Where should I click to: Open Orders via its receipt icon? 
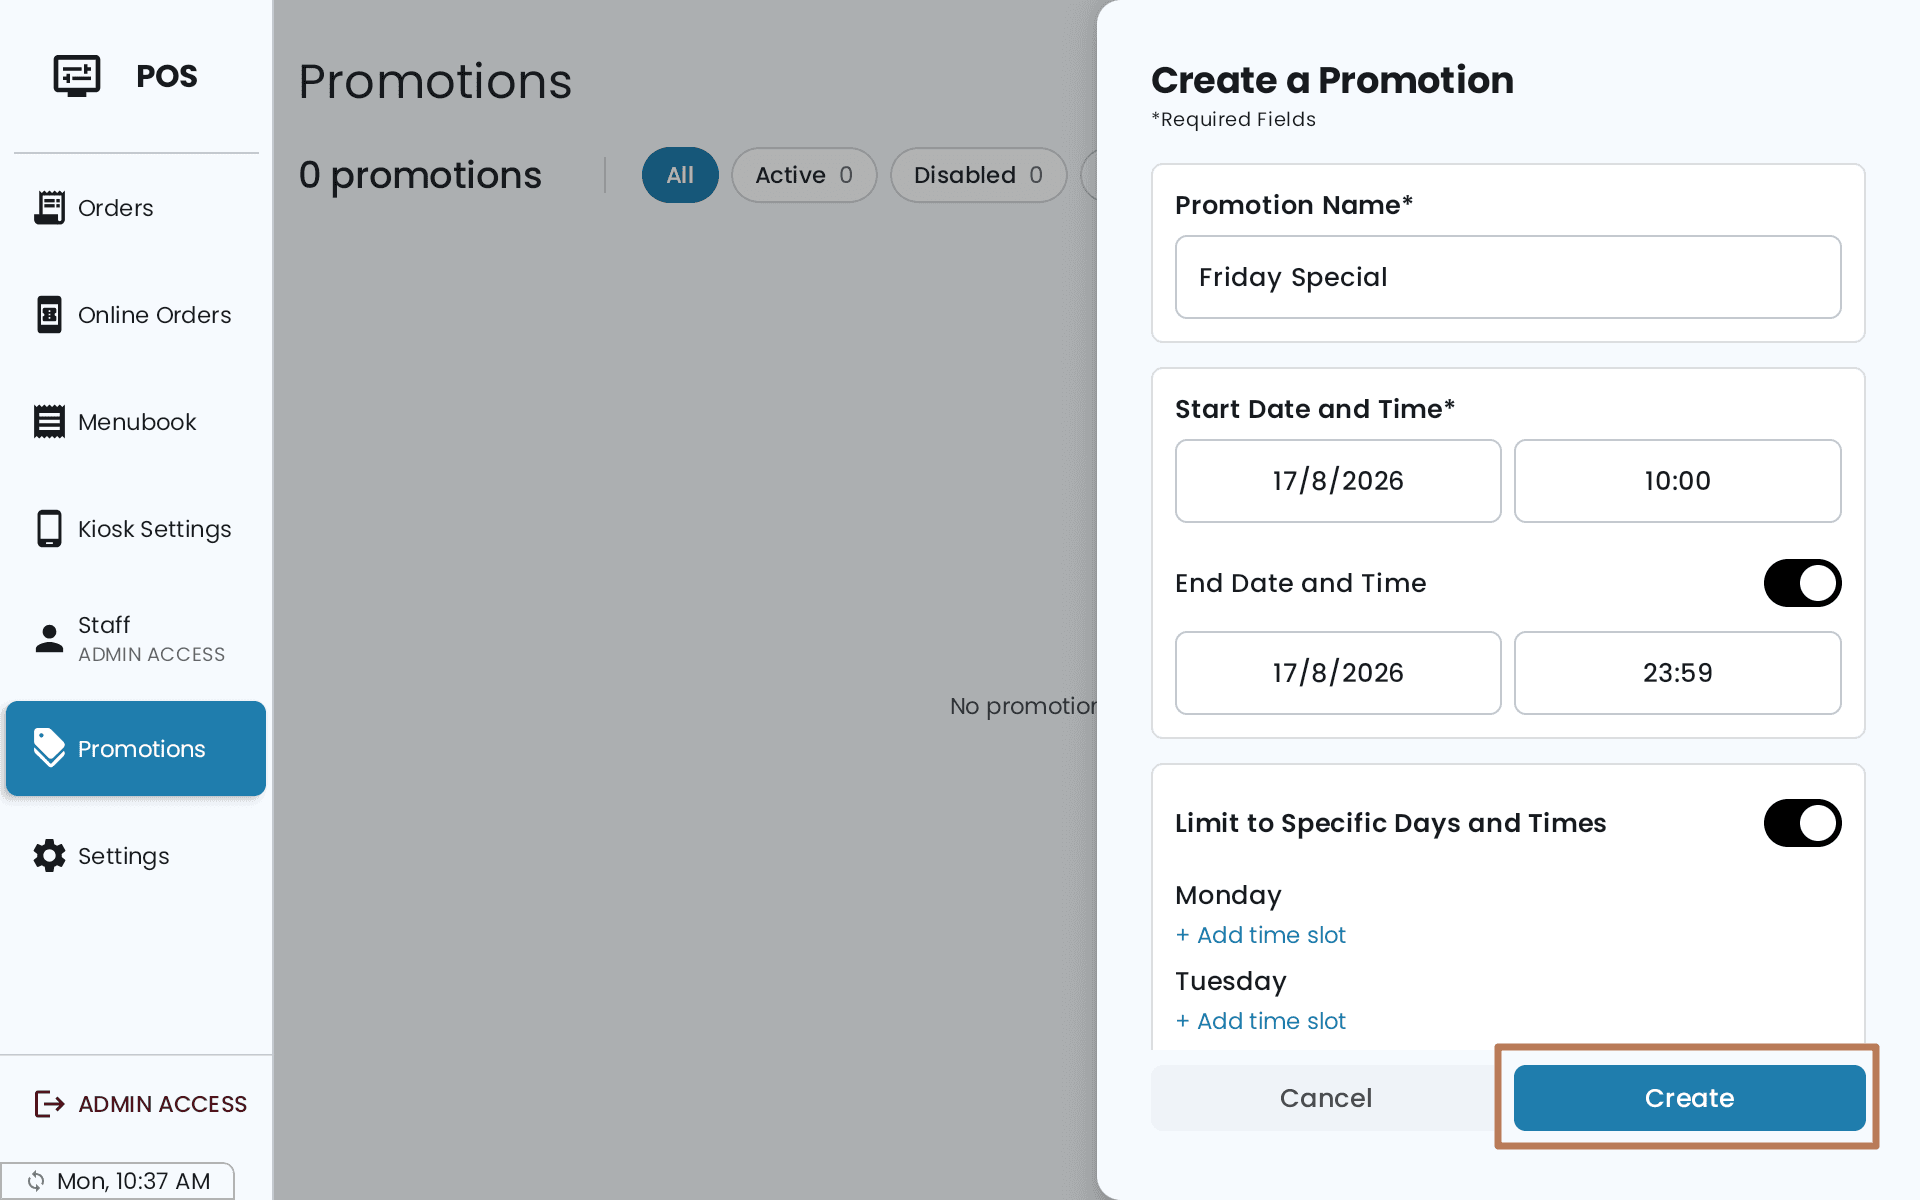pyautogui.click(x=49, y=208)
